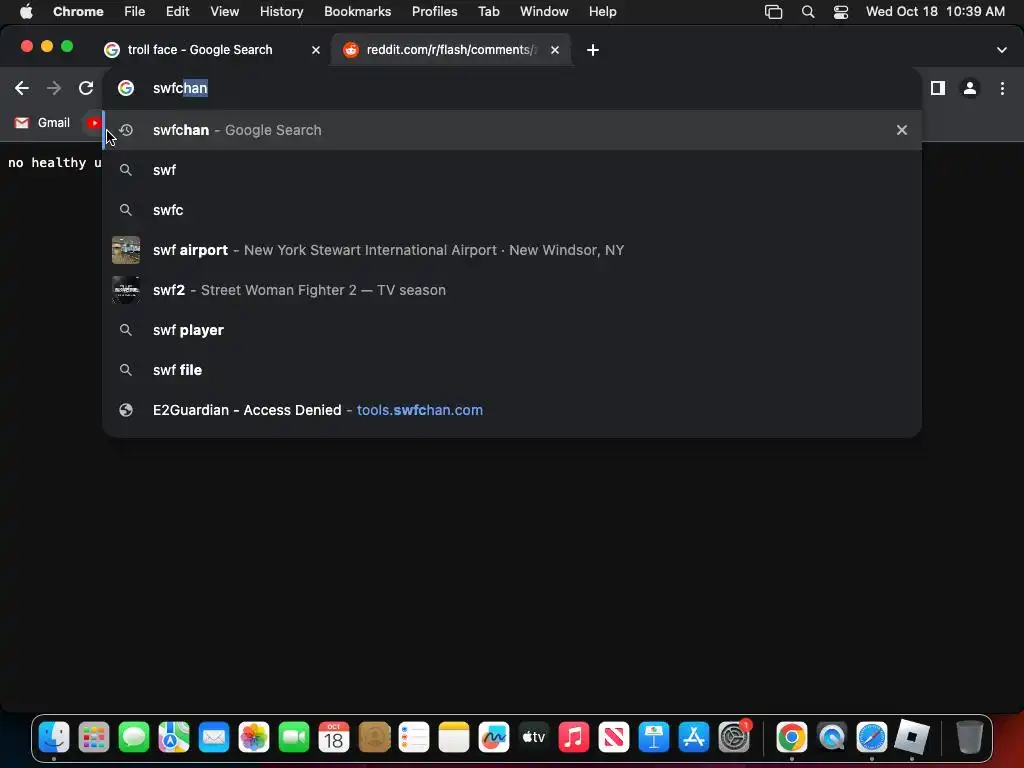Viewport: 1024px width, 768px height.
Task: Open Spotlight search in menu bar
Action: click(808, 12)
